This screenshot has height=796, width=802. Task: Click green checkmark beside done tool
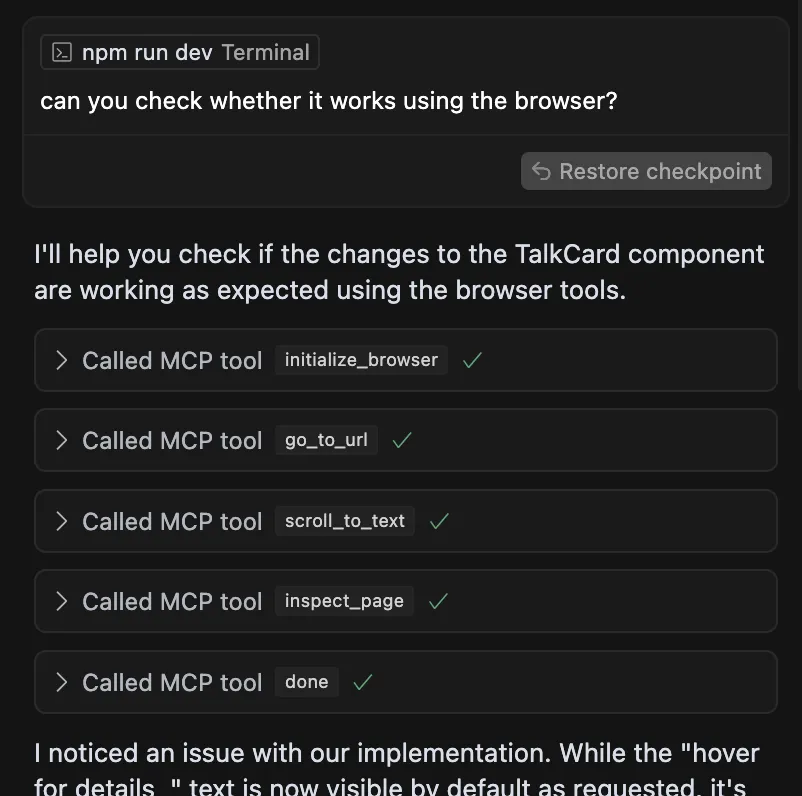[363, 682]
